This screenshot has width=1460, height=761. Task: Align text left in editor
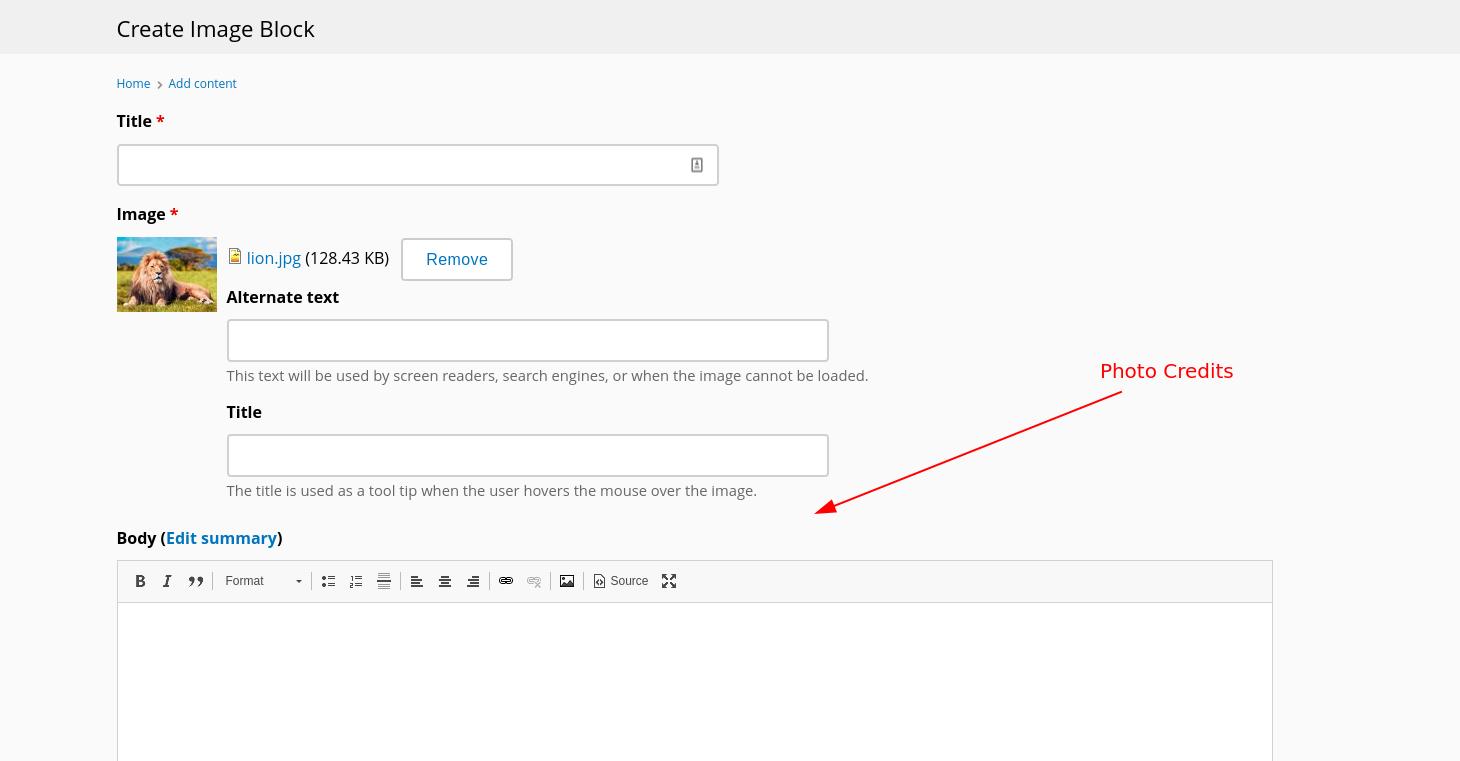(417, 581)
